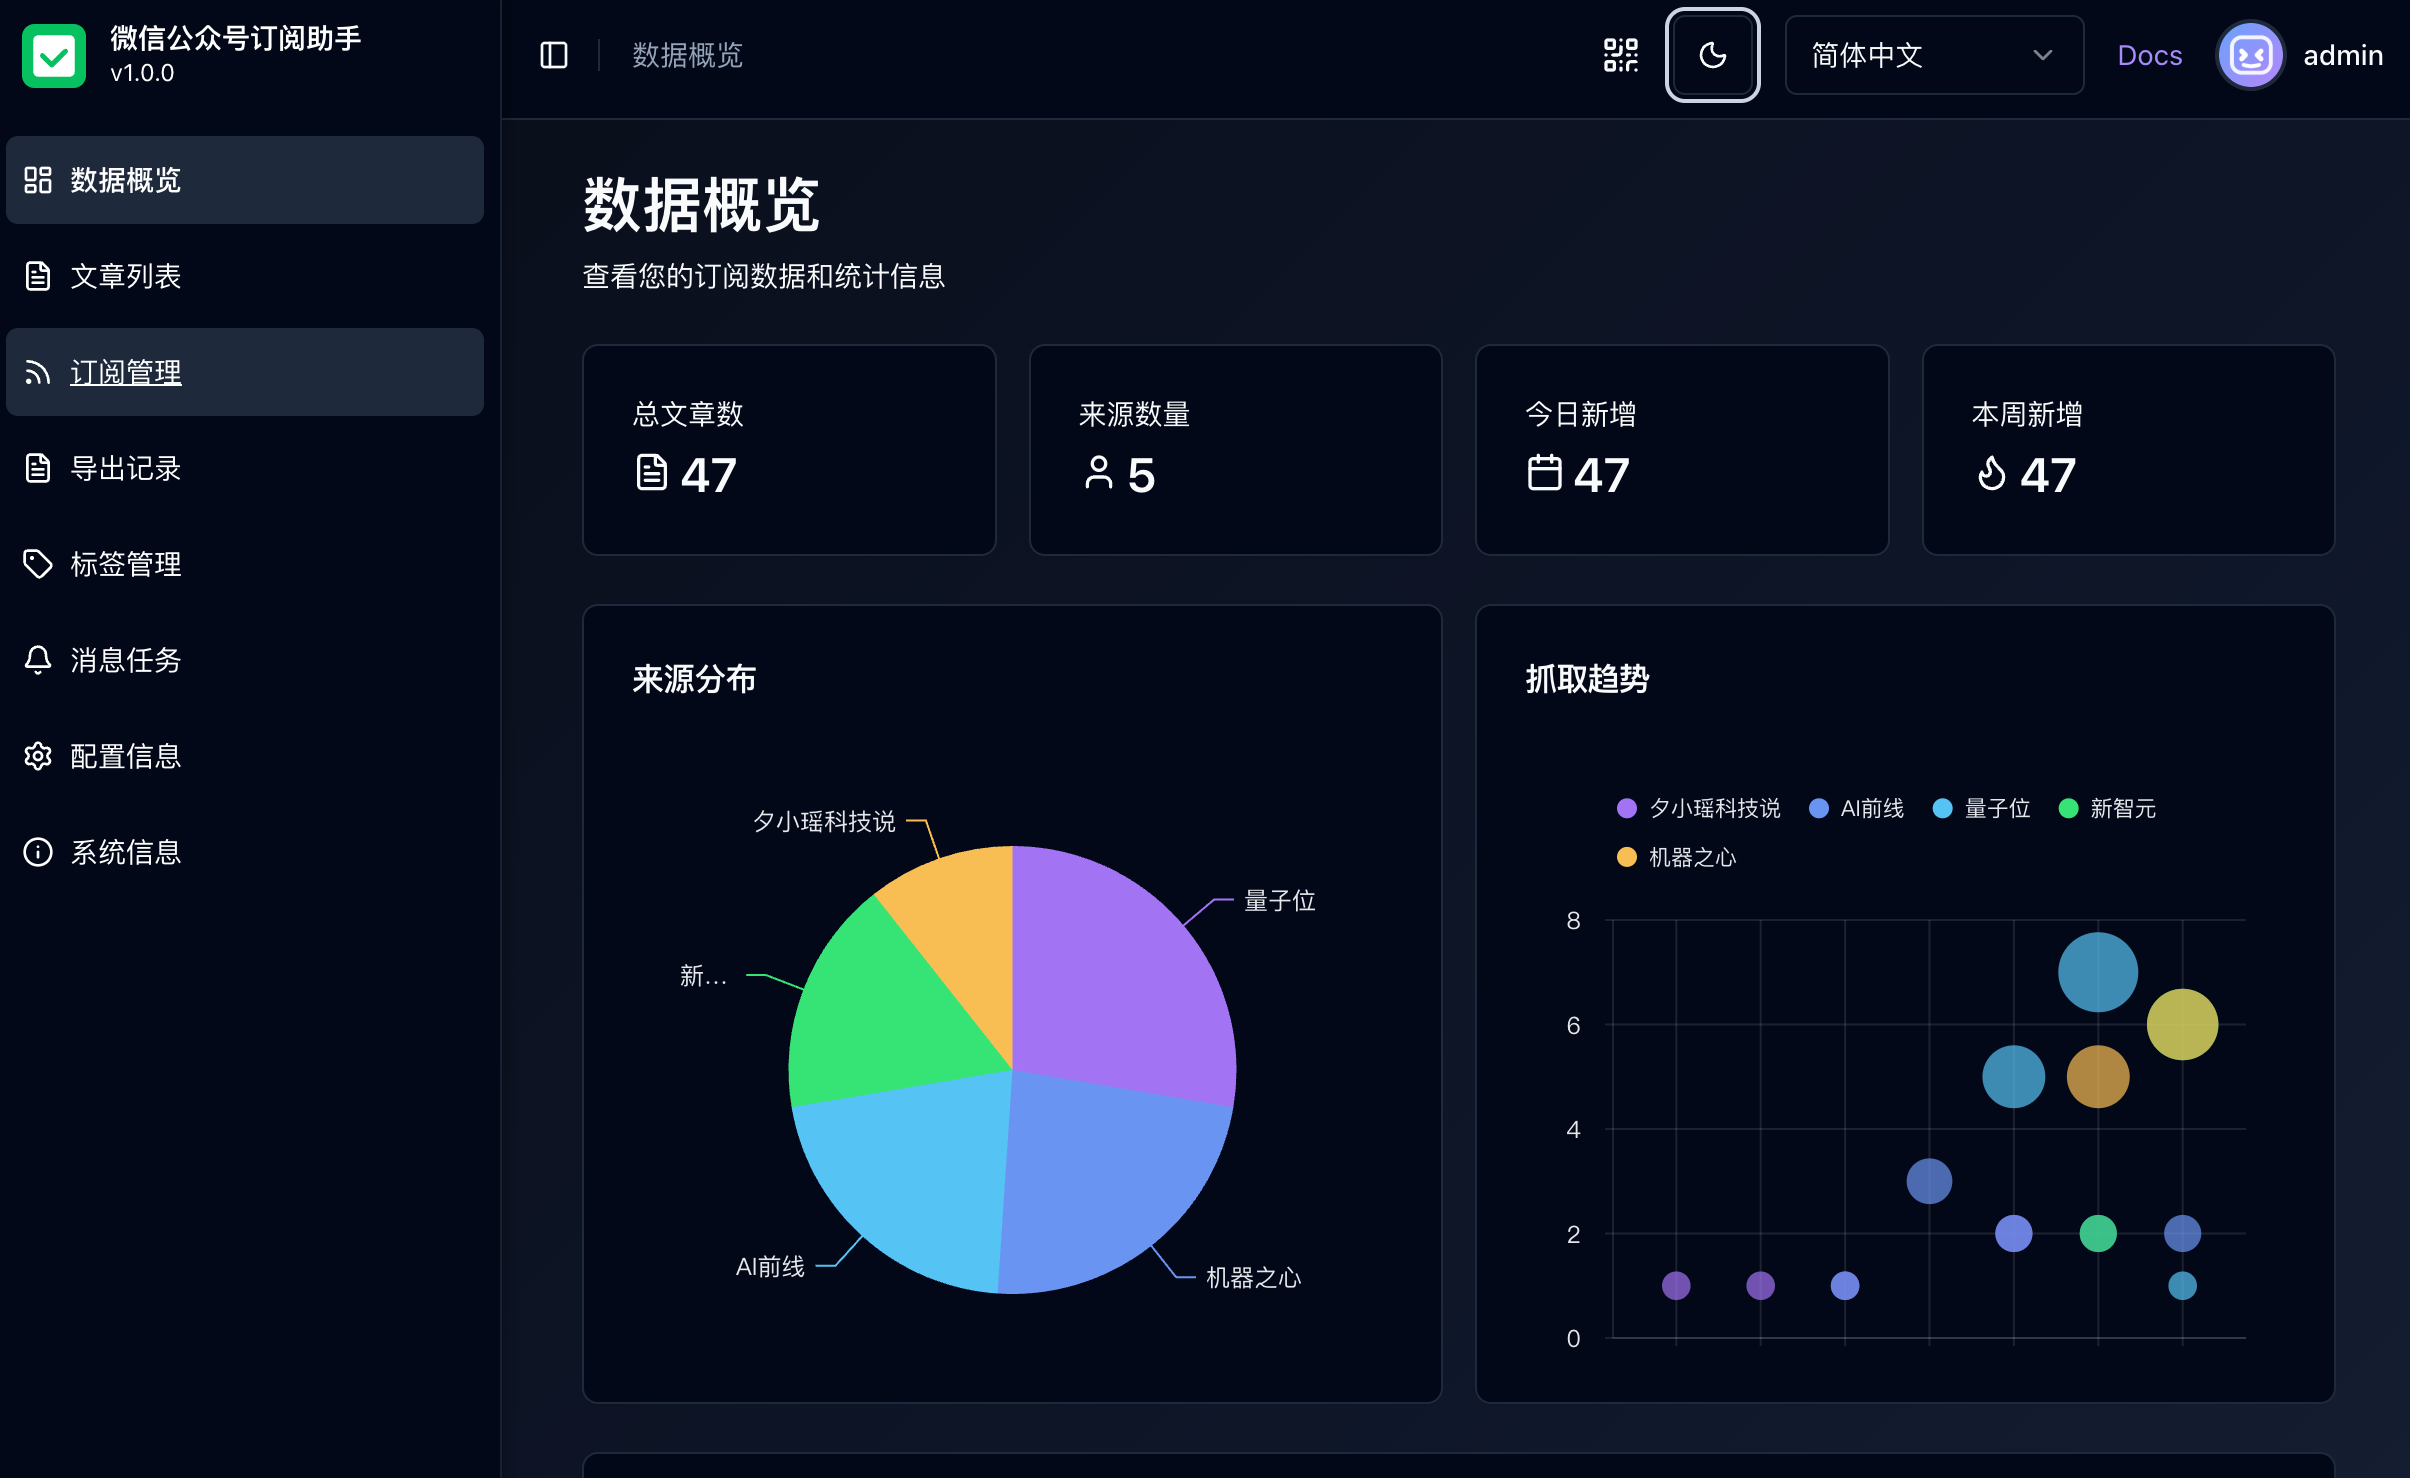
Task: Open 文章列表 via its document icon
Action: (x=38, y=276)
